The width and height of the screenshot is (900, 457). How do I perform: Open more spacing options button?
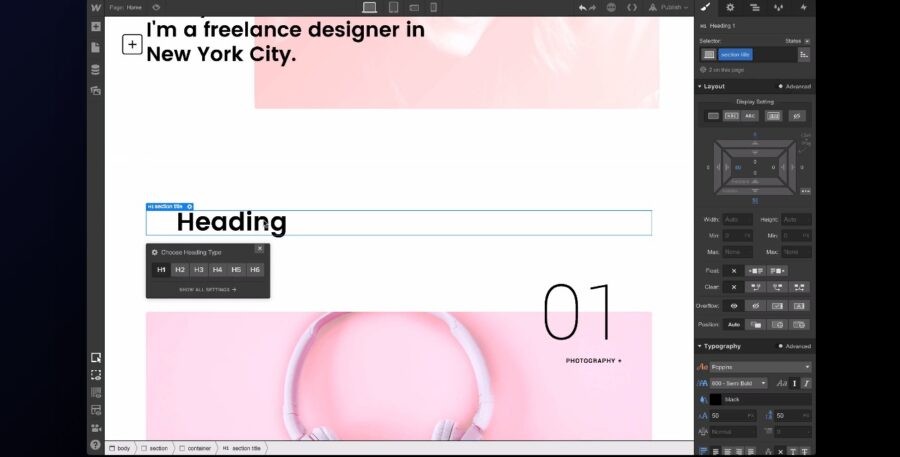pyautogui.click(x=805, y=191)
